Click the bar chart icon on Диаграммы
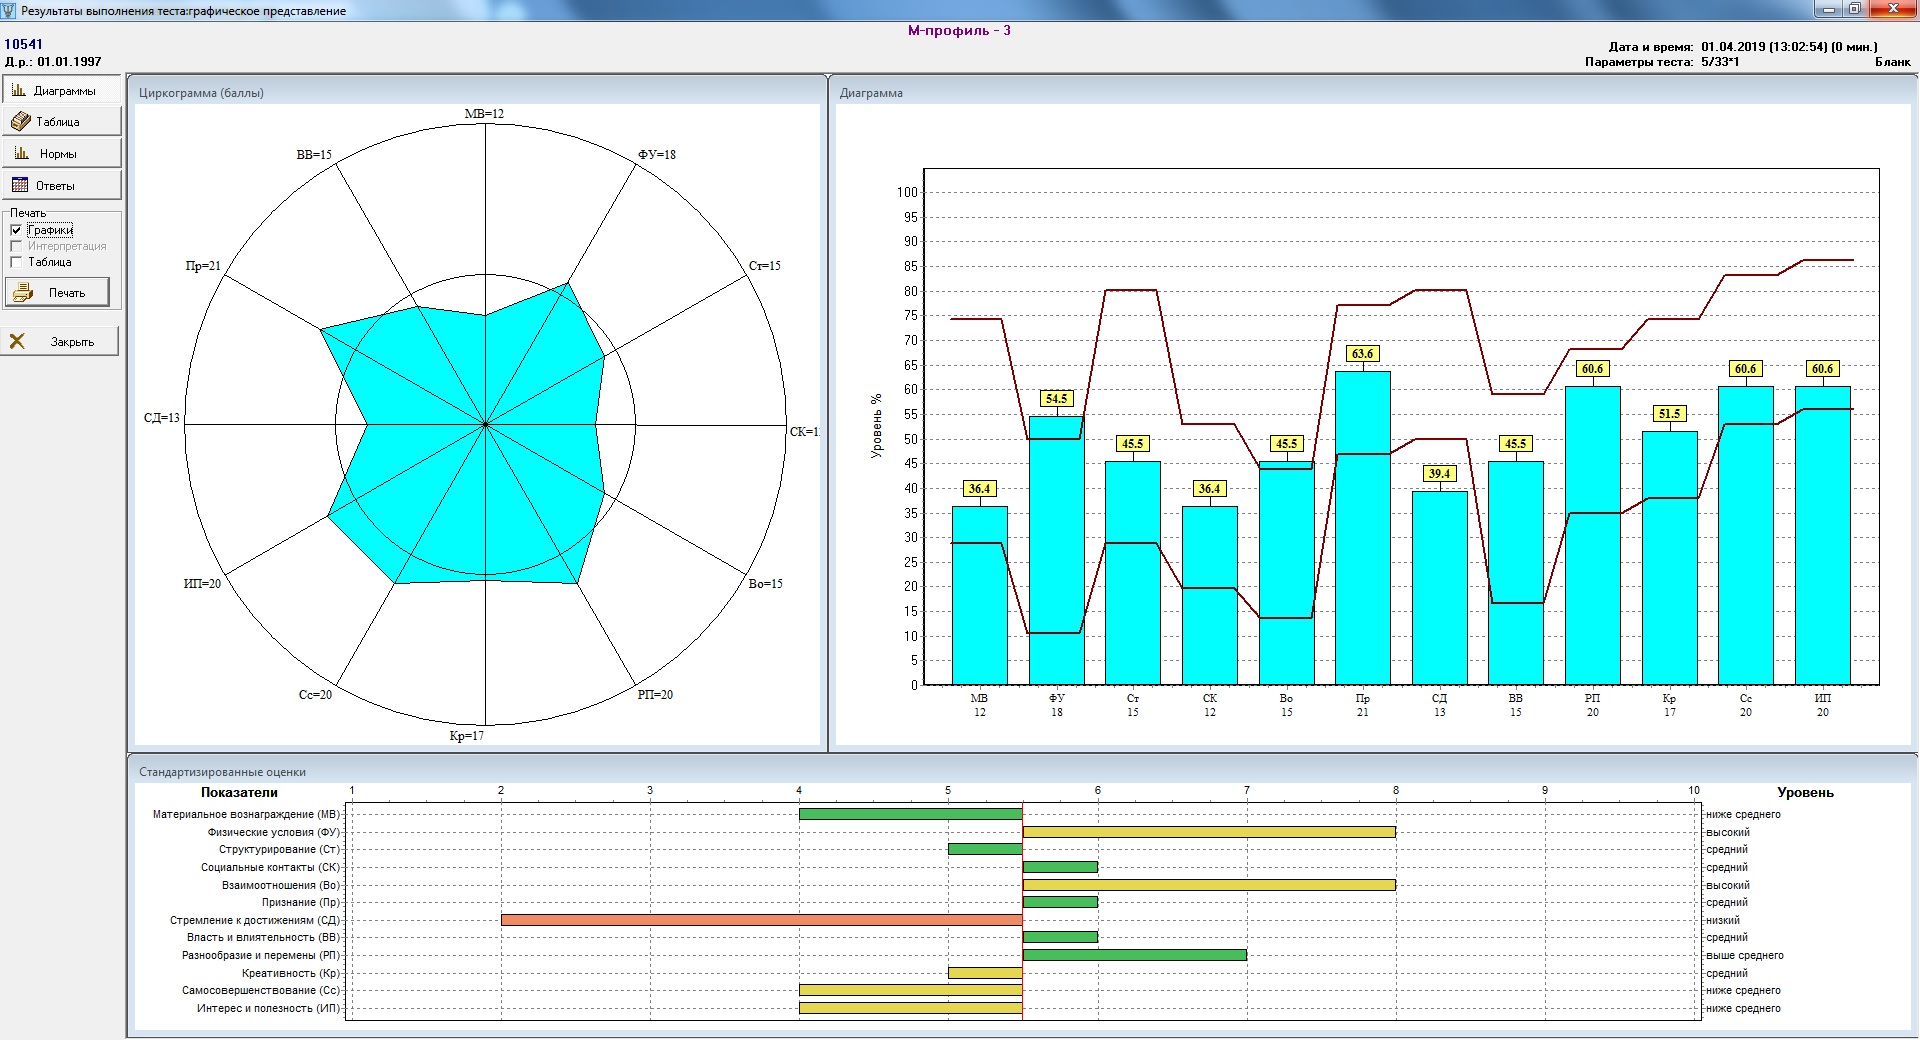The width and height of the screenshot is (1920, 1040). pos(19,90)
